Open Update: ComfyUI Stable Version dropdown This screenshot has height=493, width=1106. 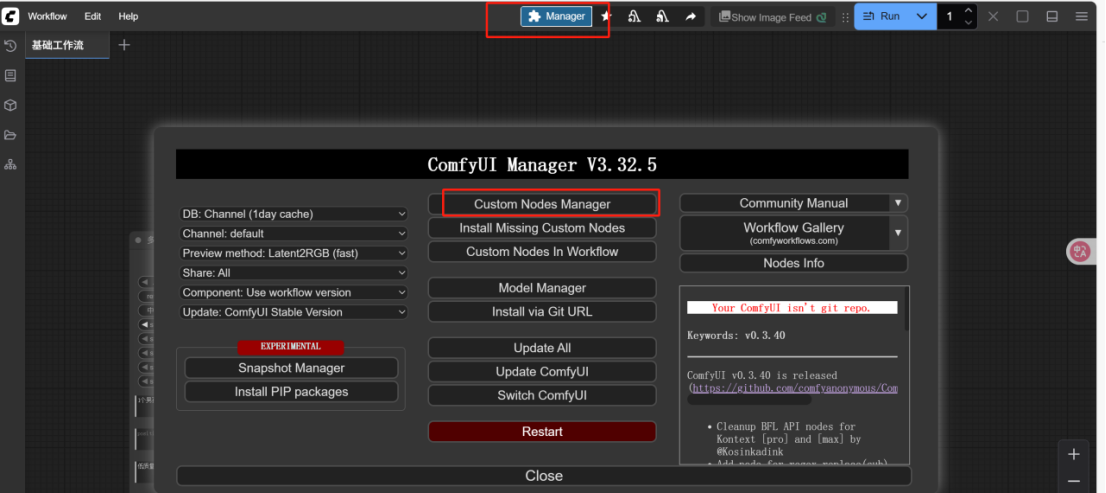(x=294, y=312)
